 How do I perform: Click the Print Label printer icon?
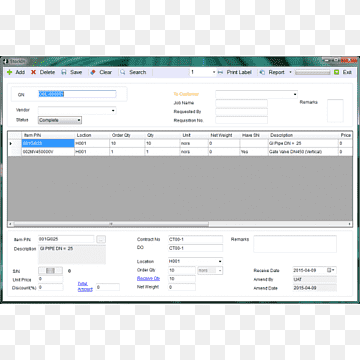220,72
